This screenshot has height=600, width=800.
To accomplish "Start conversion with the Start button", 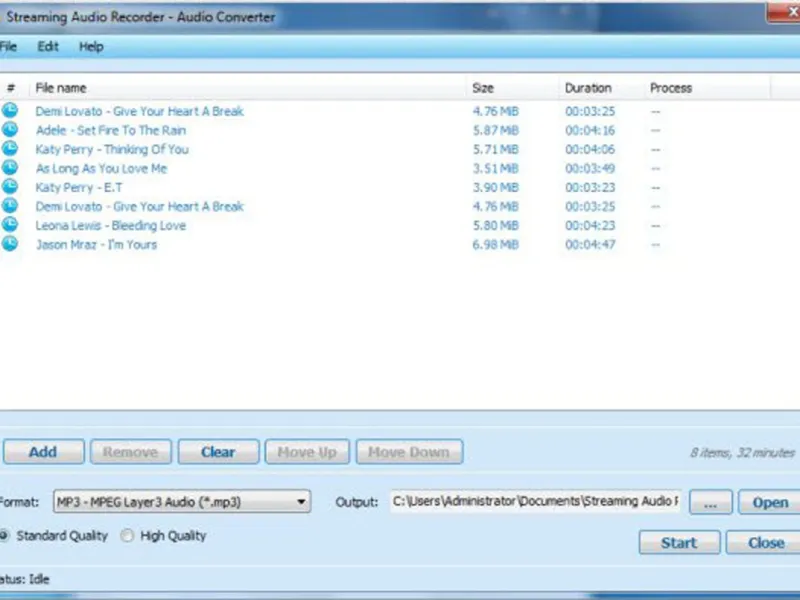I will point(680,542).
